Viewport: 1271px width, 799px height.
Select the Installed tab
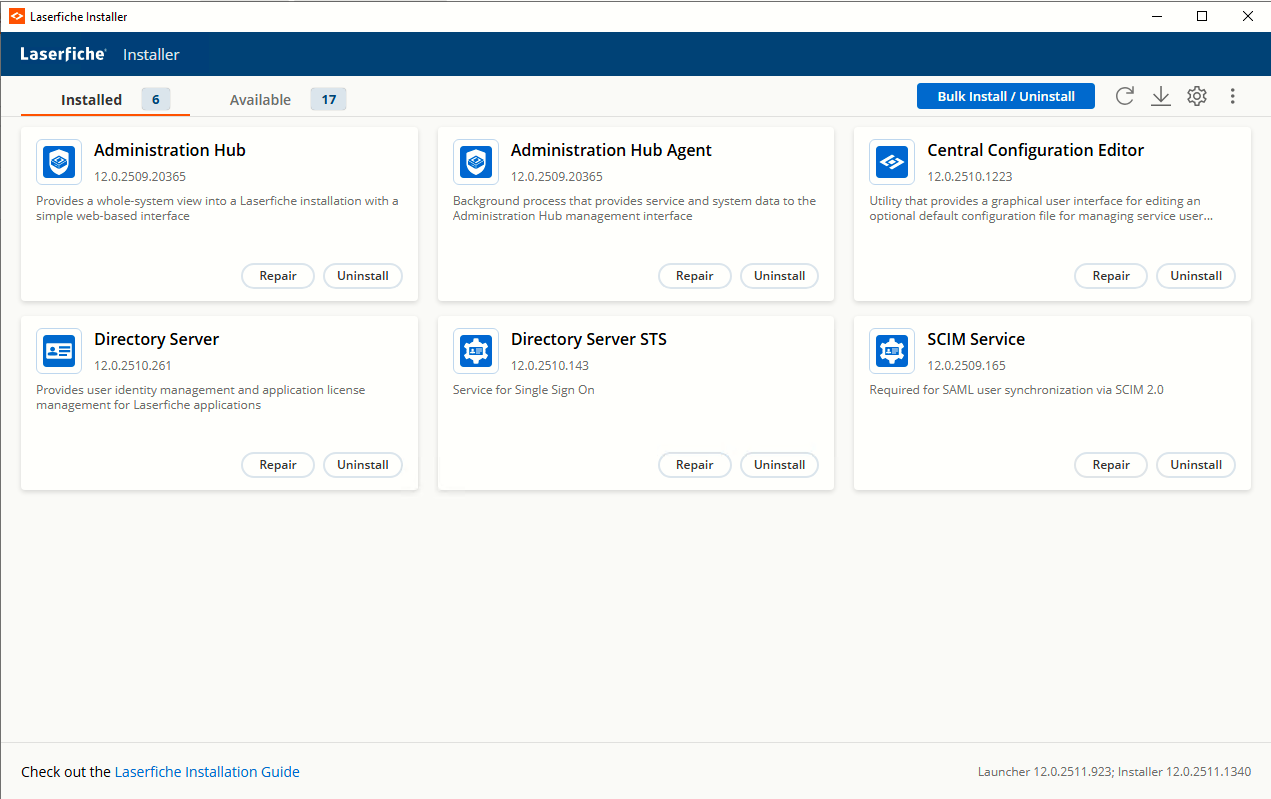(91, 100)
